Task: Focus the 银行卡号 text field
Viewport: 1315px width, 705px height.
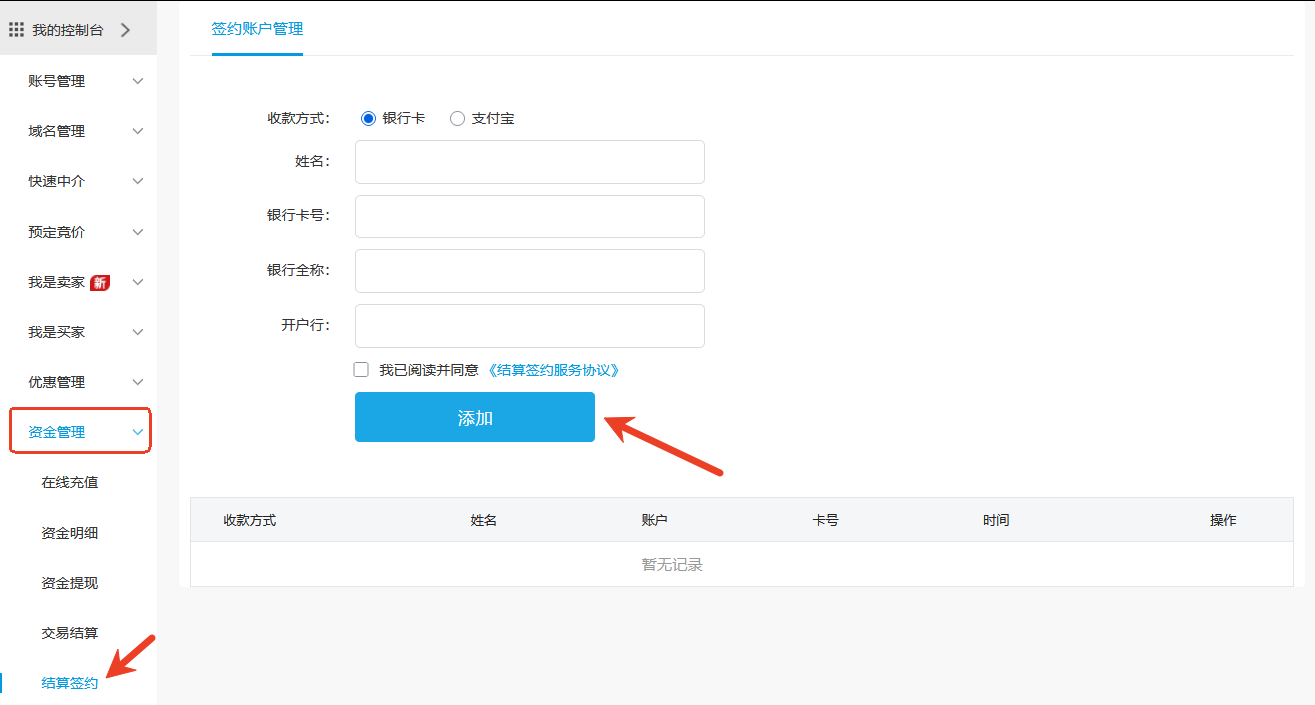Action: (x=530, y=216)
